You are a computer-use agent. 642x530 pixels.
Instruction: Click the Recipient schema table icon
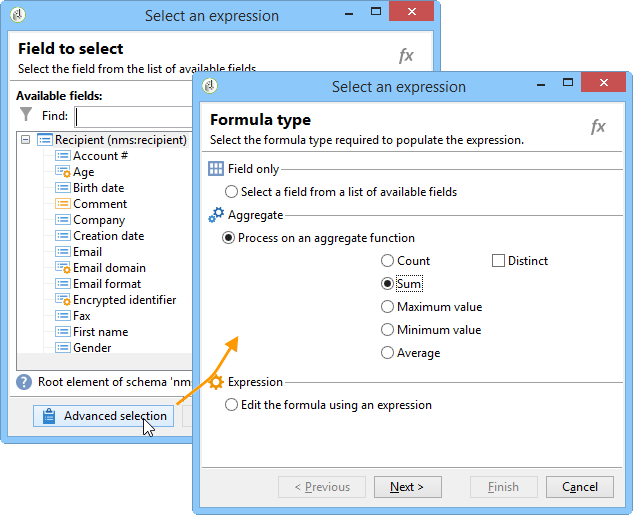click(x=44, y=140)
